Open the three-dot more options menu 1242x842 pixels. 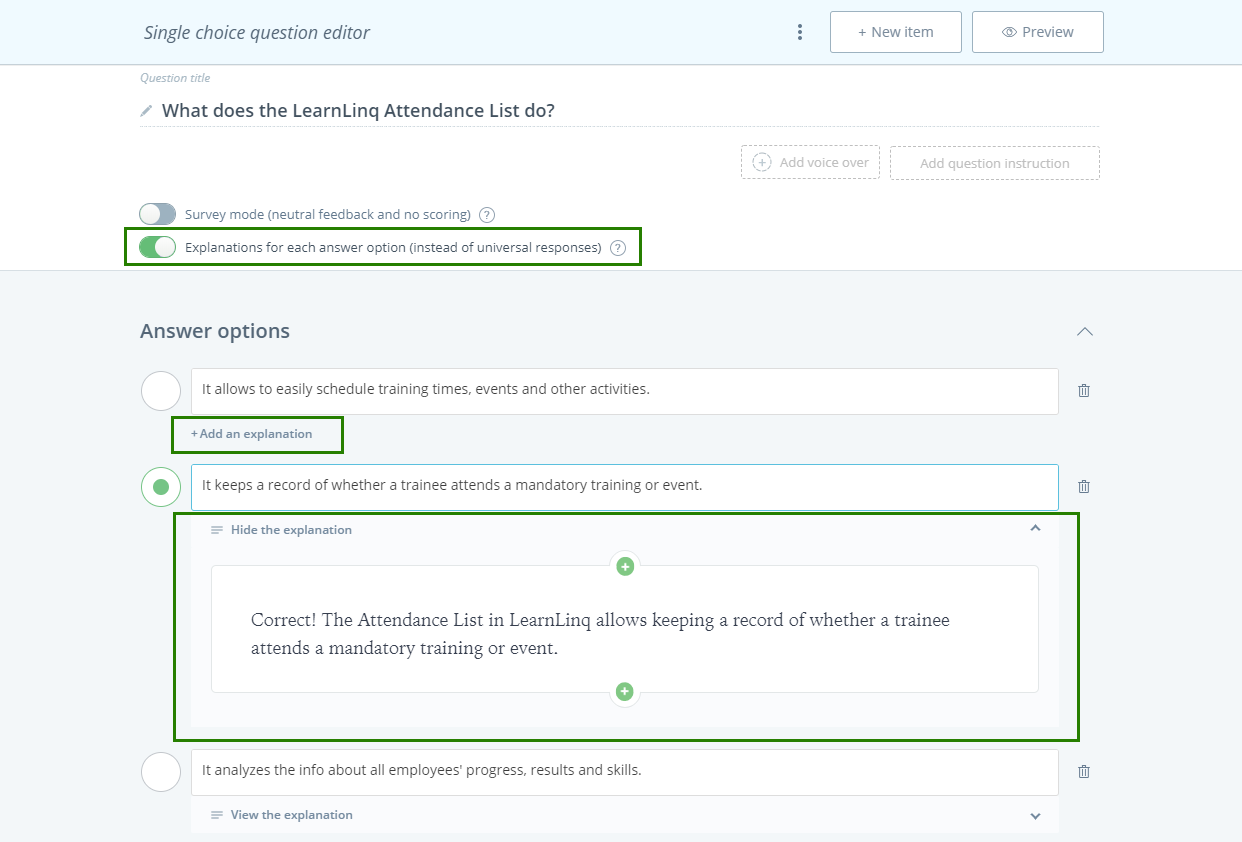tap(799, 32)
